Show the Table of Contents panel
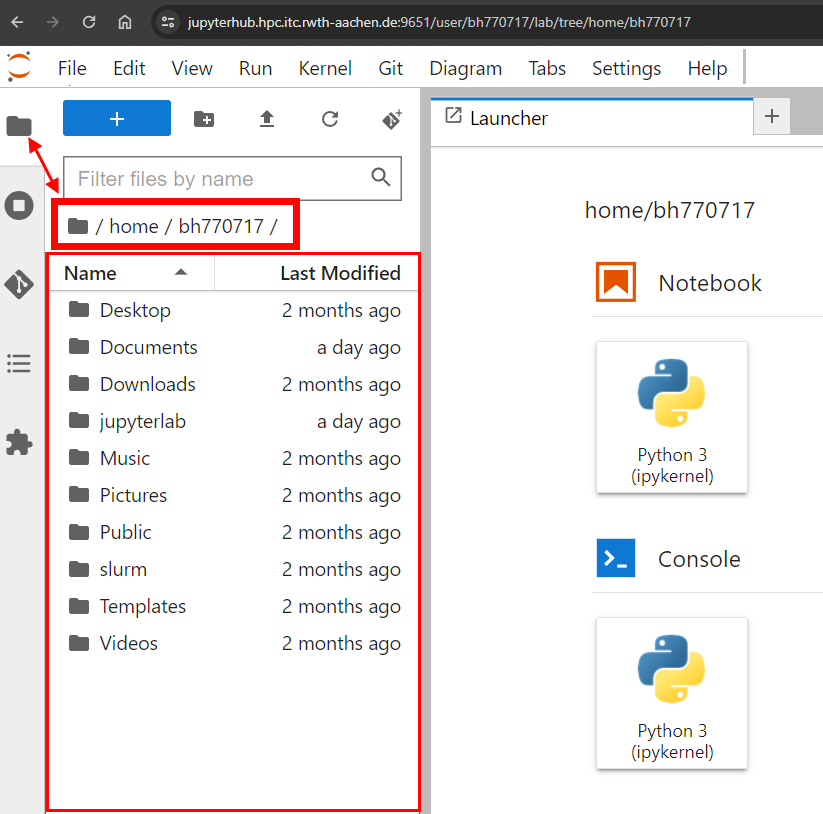 tap(19, 363)
